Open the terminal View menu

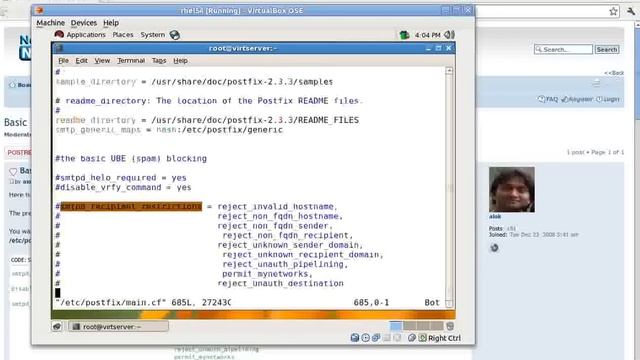[x=102, y=61]
